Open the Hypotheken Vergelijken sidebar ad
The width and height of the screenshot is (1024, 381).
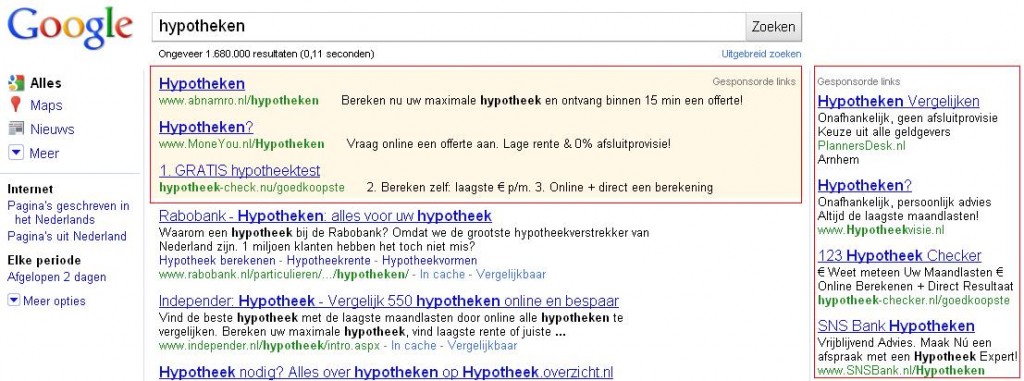point(899,101)
